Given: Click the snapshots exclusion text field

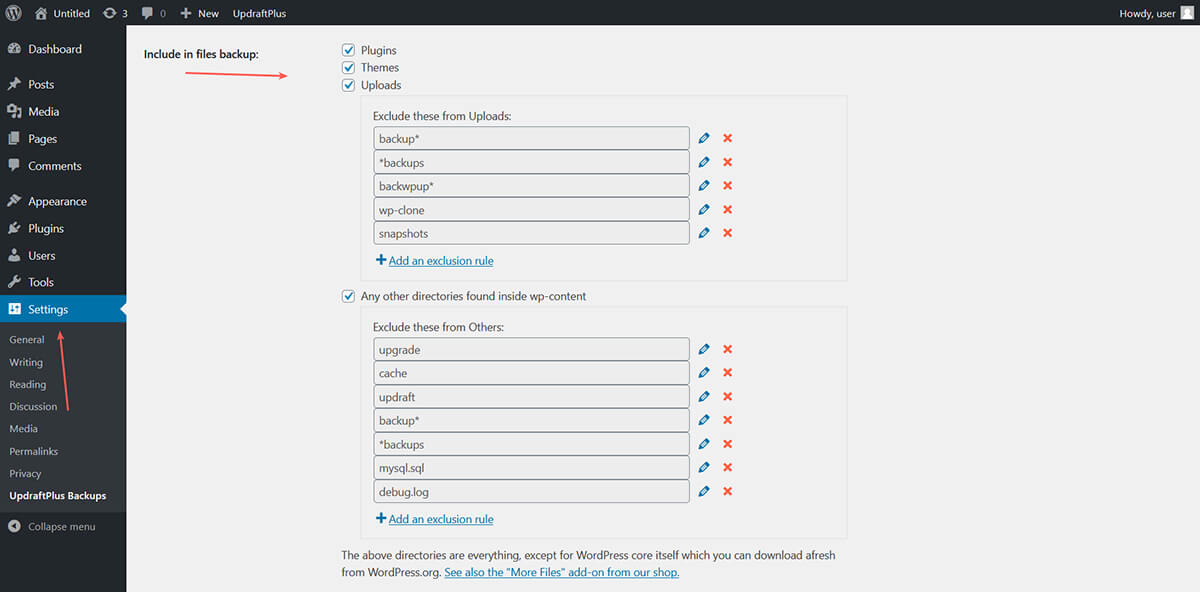Looking at the screenshot, I should (532, 232).
